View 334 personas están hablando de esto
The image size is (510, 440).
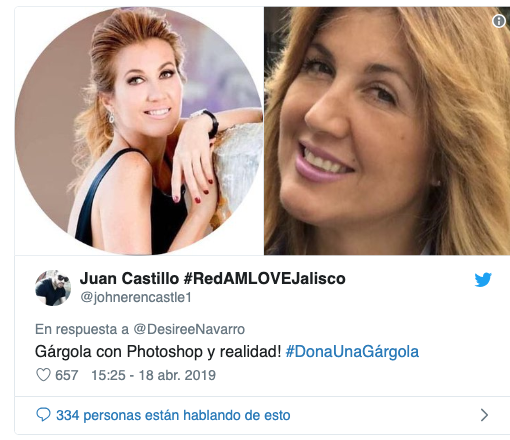173,415
